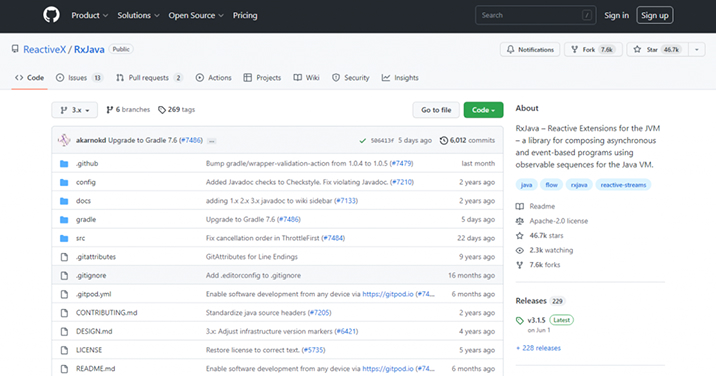Viewport: 716px width, 376px height.
Task: Fork the repository
Action: click(x=593, y=50)
